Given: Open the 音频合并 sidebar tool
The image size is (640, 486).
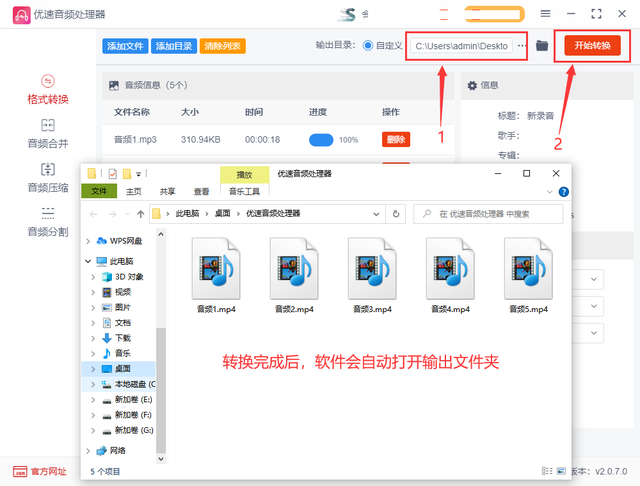Looking at the screenshot, I should 48,134.
